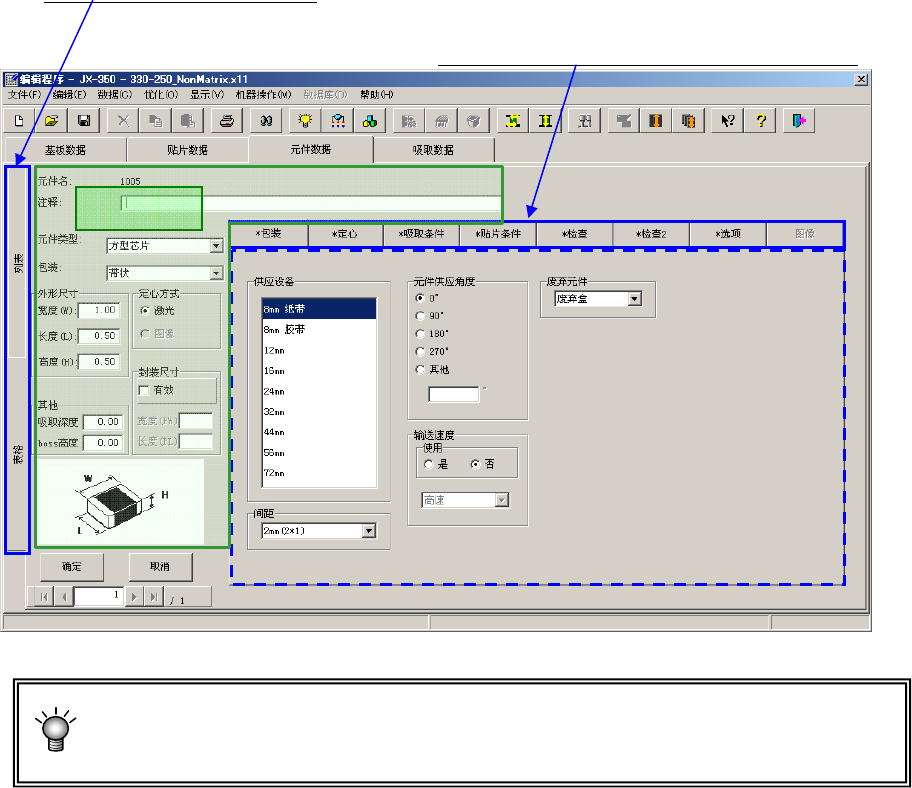
Task: Click the What's This pointer help icon
Action: 728,120
